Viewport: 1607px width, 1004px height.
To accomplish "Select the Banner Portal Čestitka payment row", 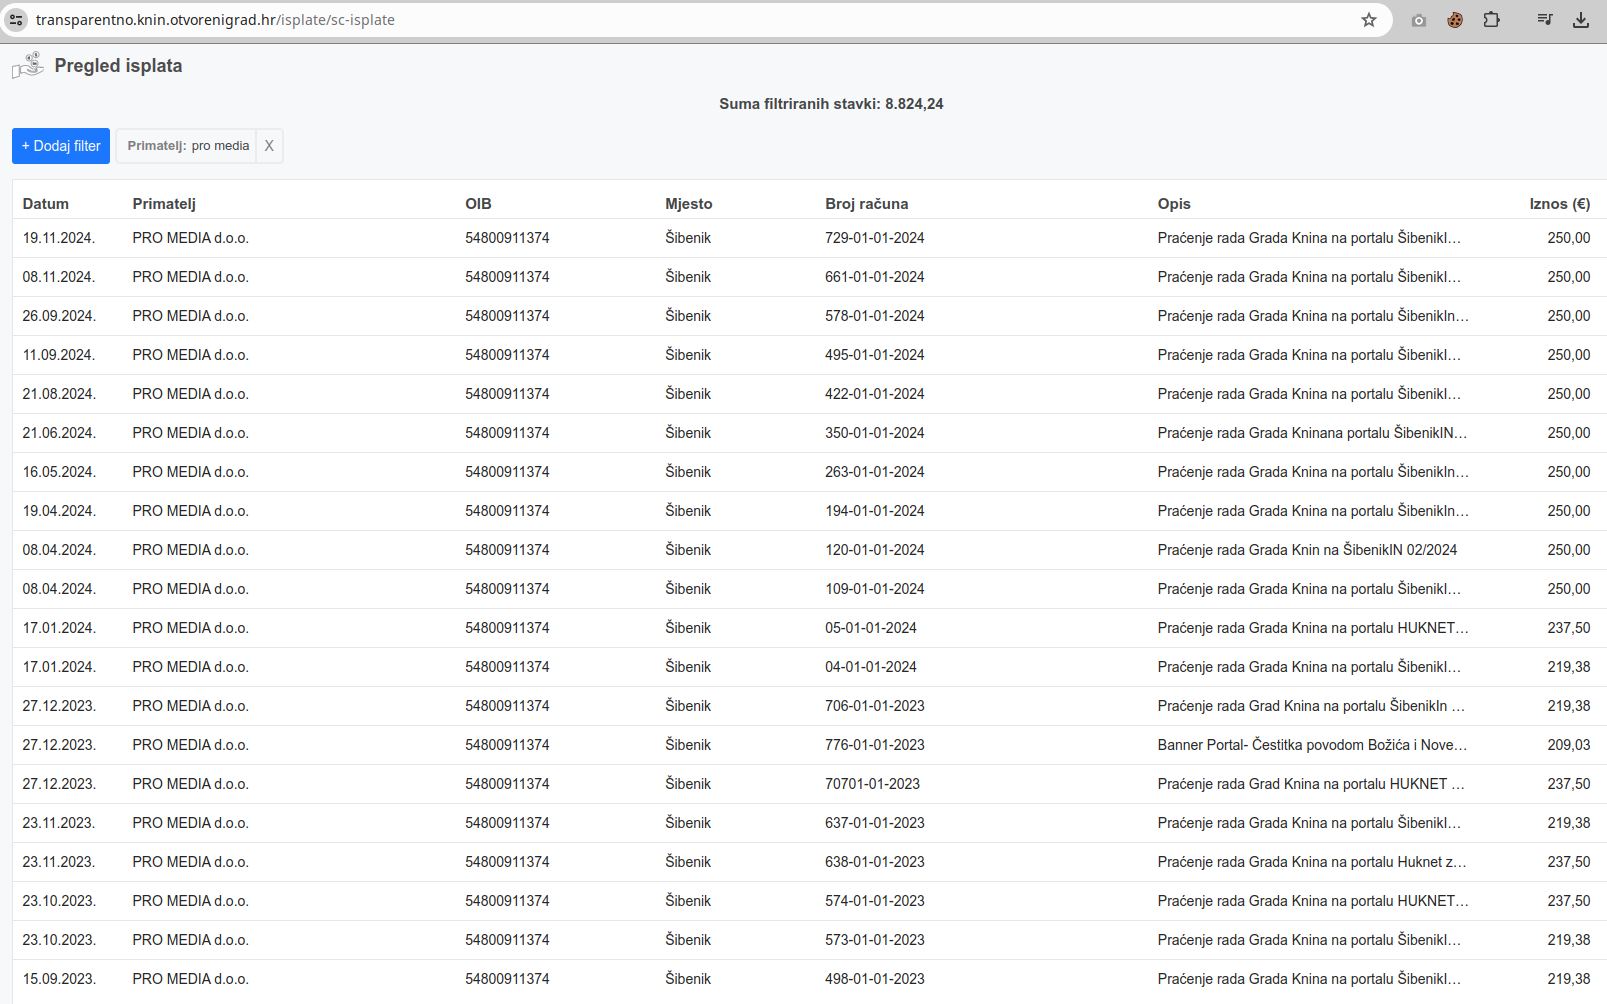I will (1311, 745).
